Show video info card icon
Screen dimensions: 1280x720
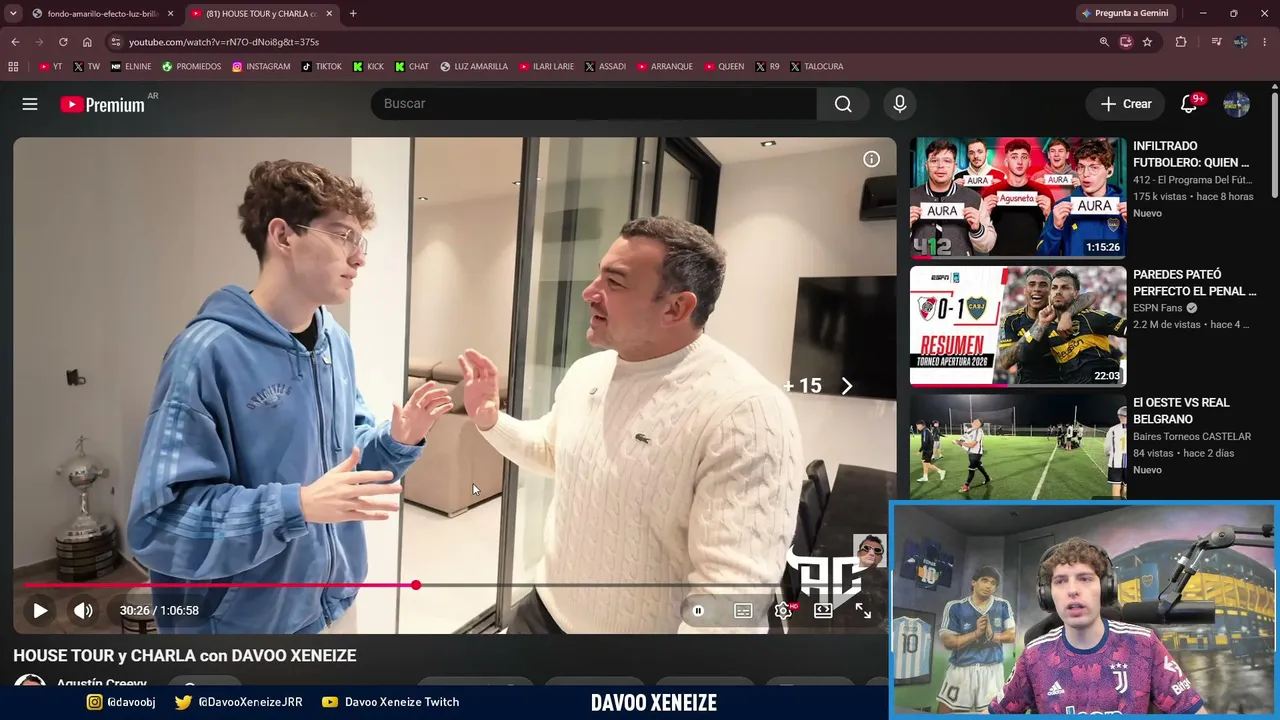[872, 159]
